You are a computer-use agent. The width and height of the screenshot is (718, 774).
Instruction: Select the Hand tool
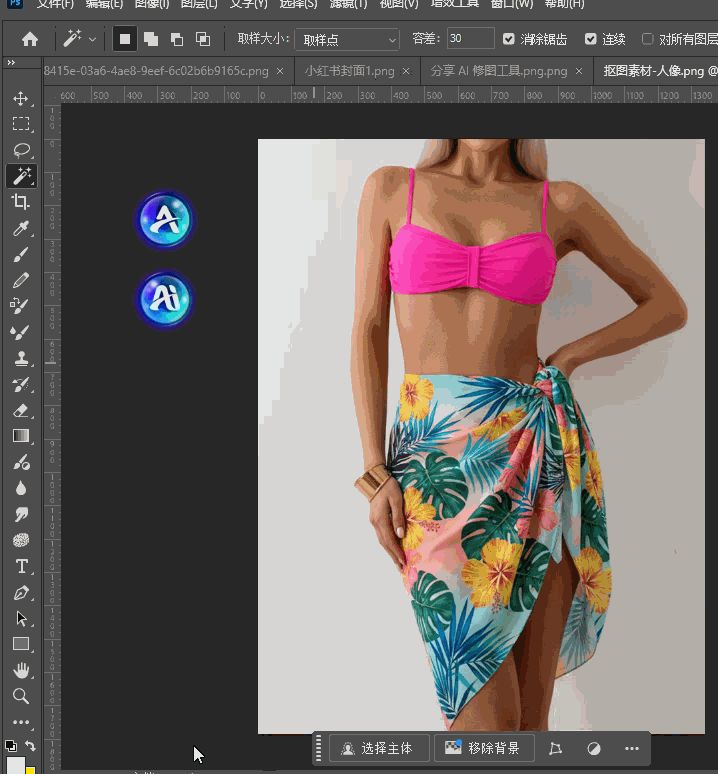pos(20,670)
